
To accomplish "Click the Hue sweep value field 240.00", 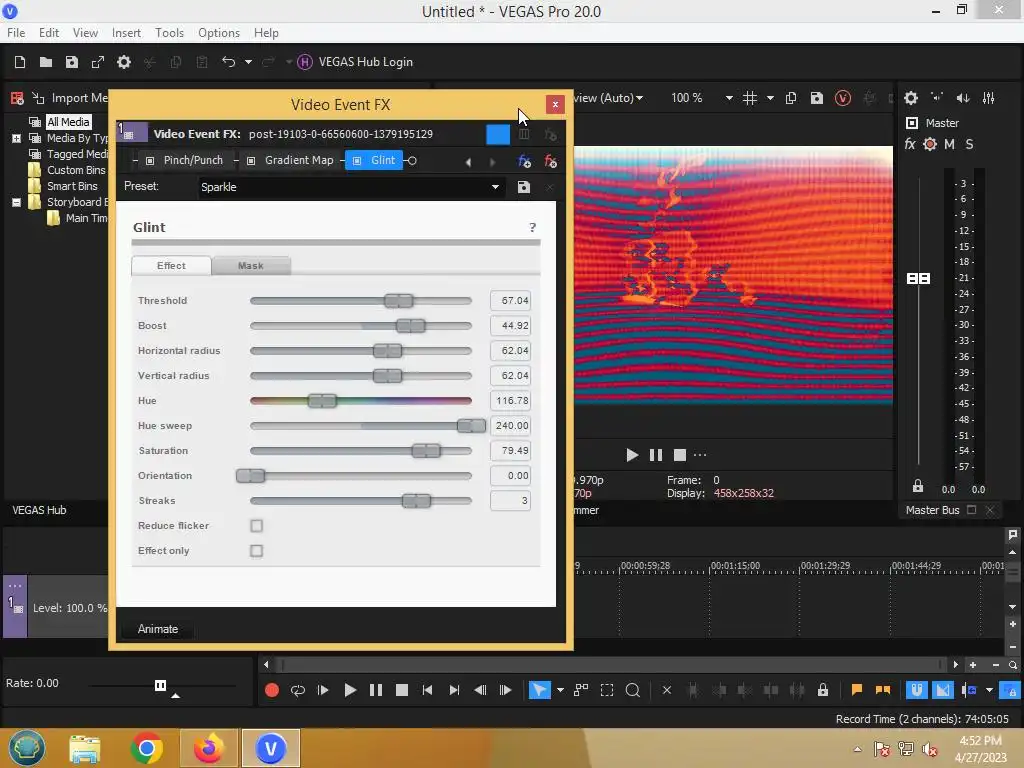I will [x=510, y=426].
